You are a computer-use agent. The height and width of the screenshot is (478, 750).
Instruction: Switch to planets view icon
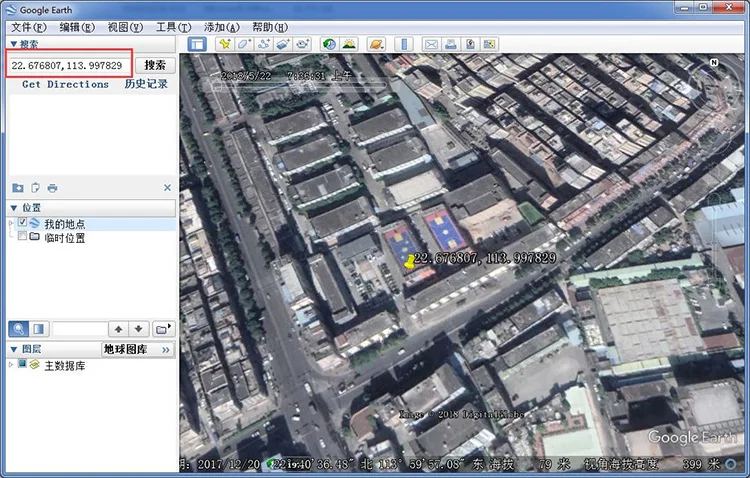coord(376,44)
